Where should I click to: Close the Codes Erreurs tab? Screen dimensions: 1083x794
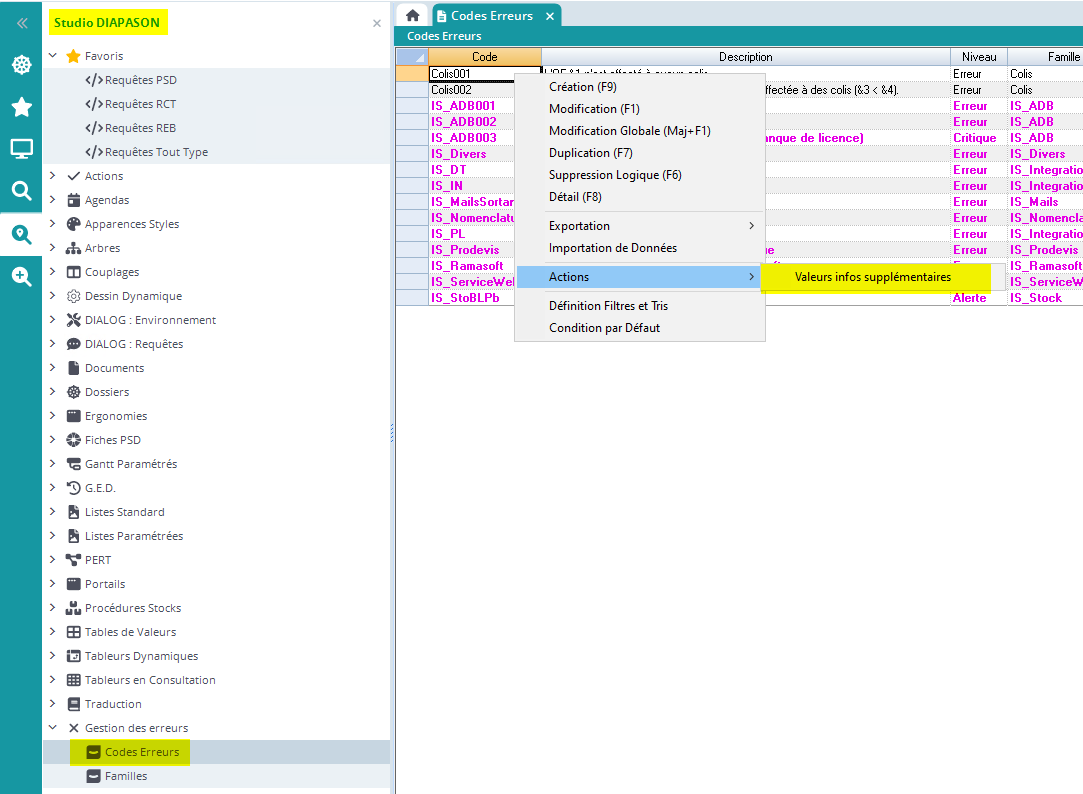(x=550, y=16)
